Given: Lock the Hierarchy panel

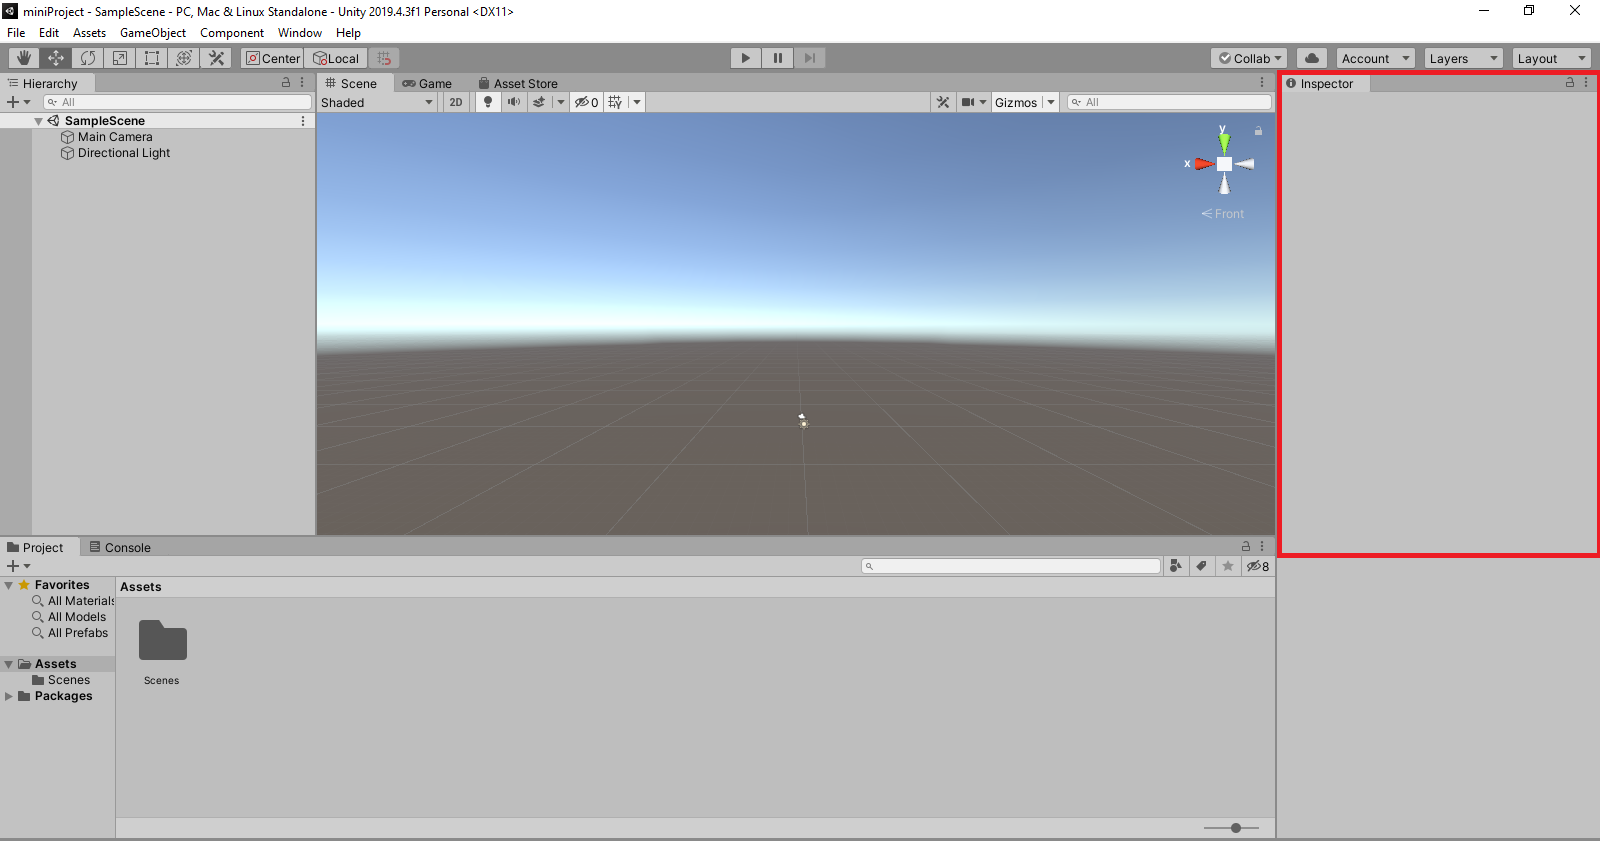Looking at the screenshot, I should (286, 83).
